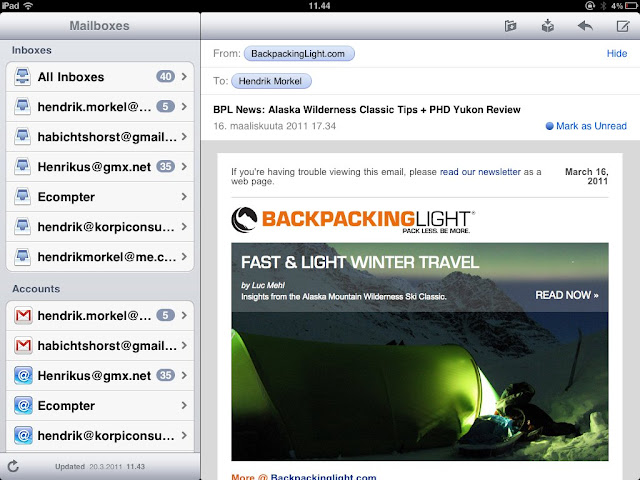Tap 'by Luc Mehl' author text
The image size is (640, 480).
(263, 285)
